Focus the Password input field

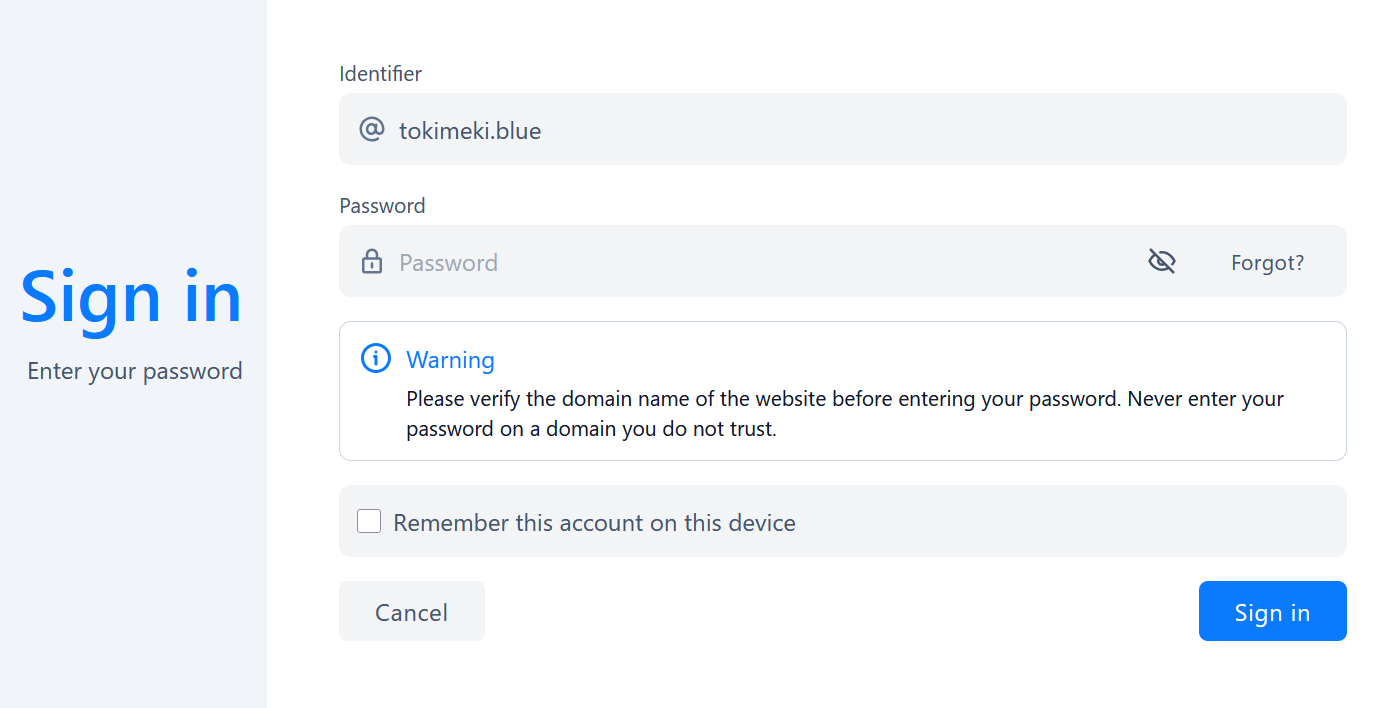tap(750, 262)
